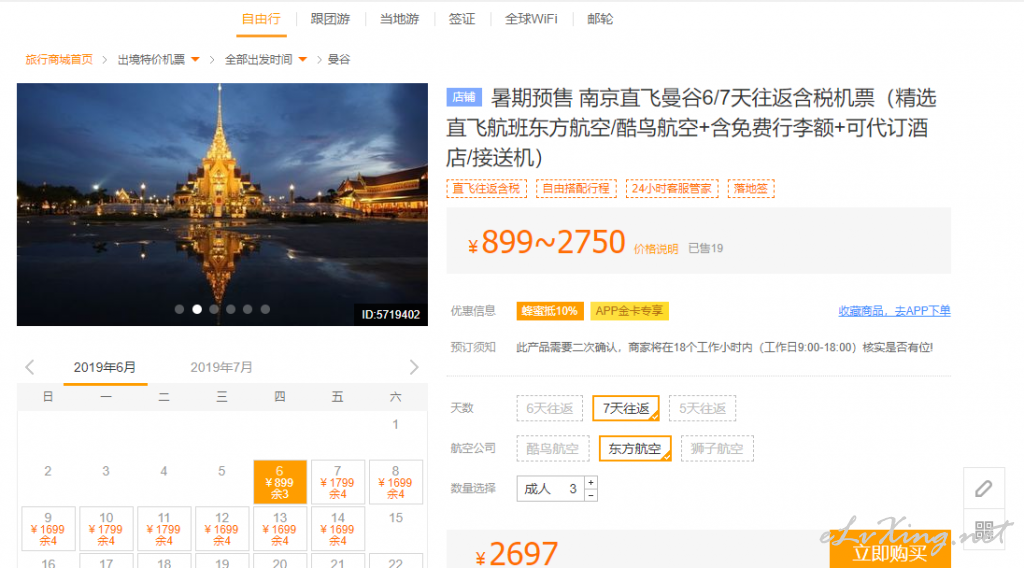Choose 6天往返 option
Screen dimensions: 1024x568
pyautogui.click(x=549, y=409)
